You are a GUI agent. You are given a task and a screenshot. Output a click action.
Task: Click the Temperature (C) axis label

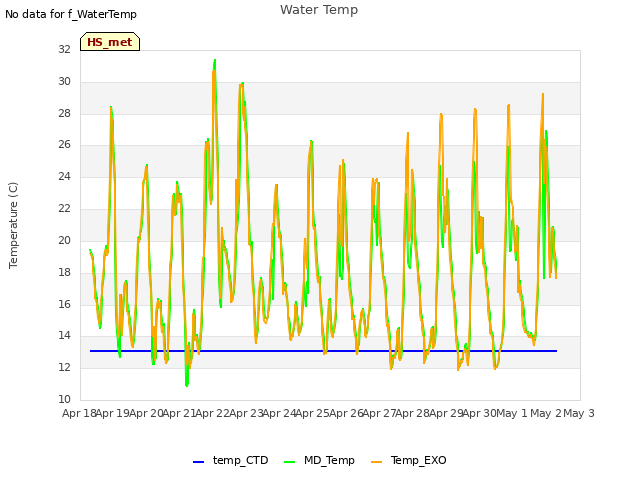[13, 225]
